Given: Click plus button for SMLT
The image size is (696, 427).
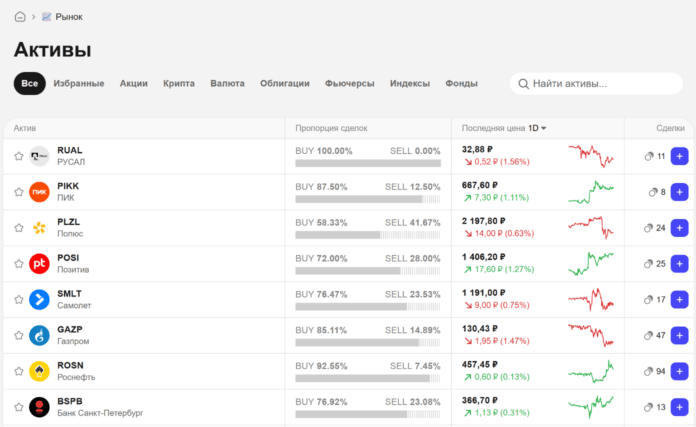Looking at the screenshot, I should [x=679, y=300].
